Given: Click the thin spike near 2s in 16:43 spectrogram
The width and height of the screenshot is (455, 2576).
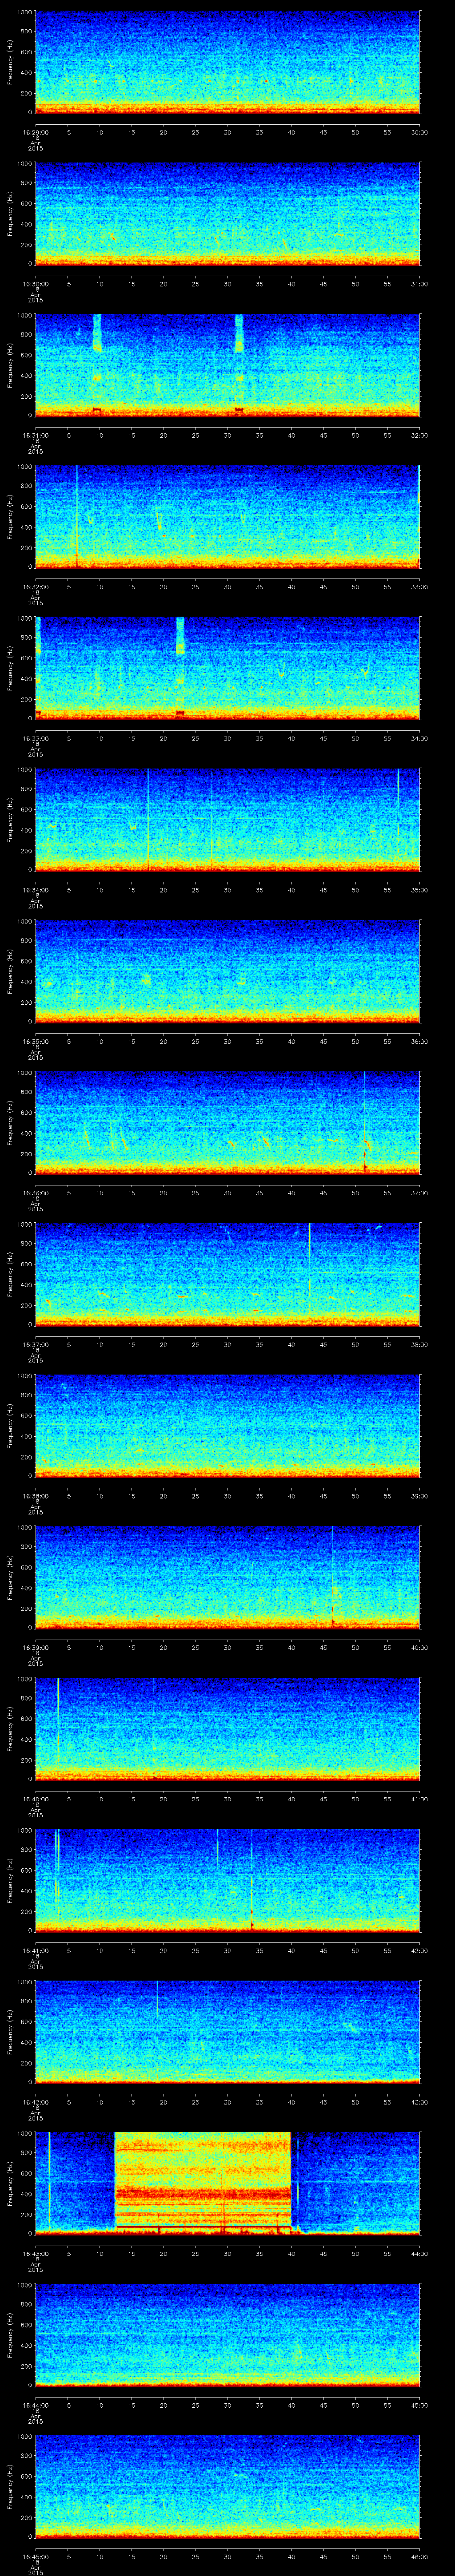Looking at the screenshot, I should tap(49, 2182).
